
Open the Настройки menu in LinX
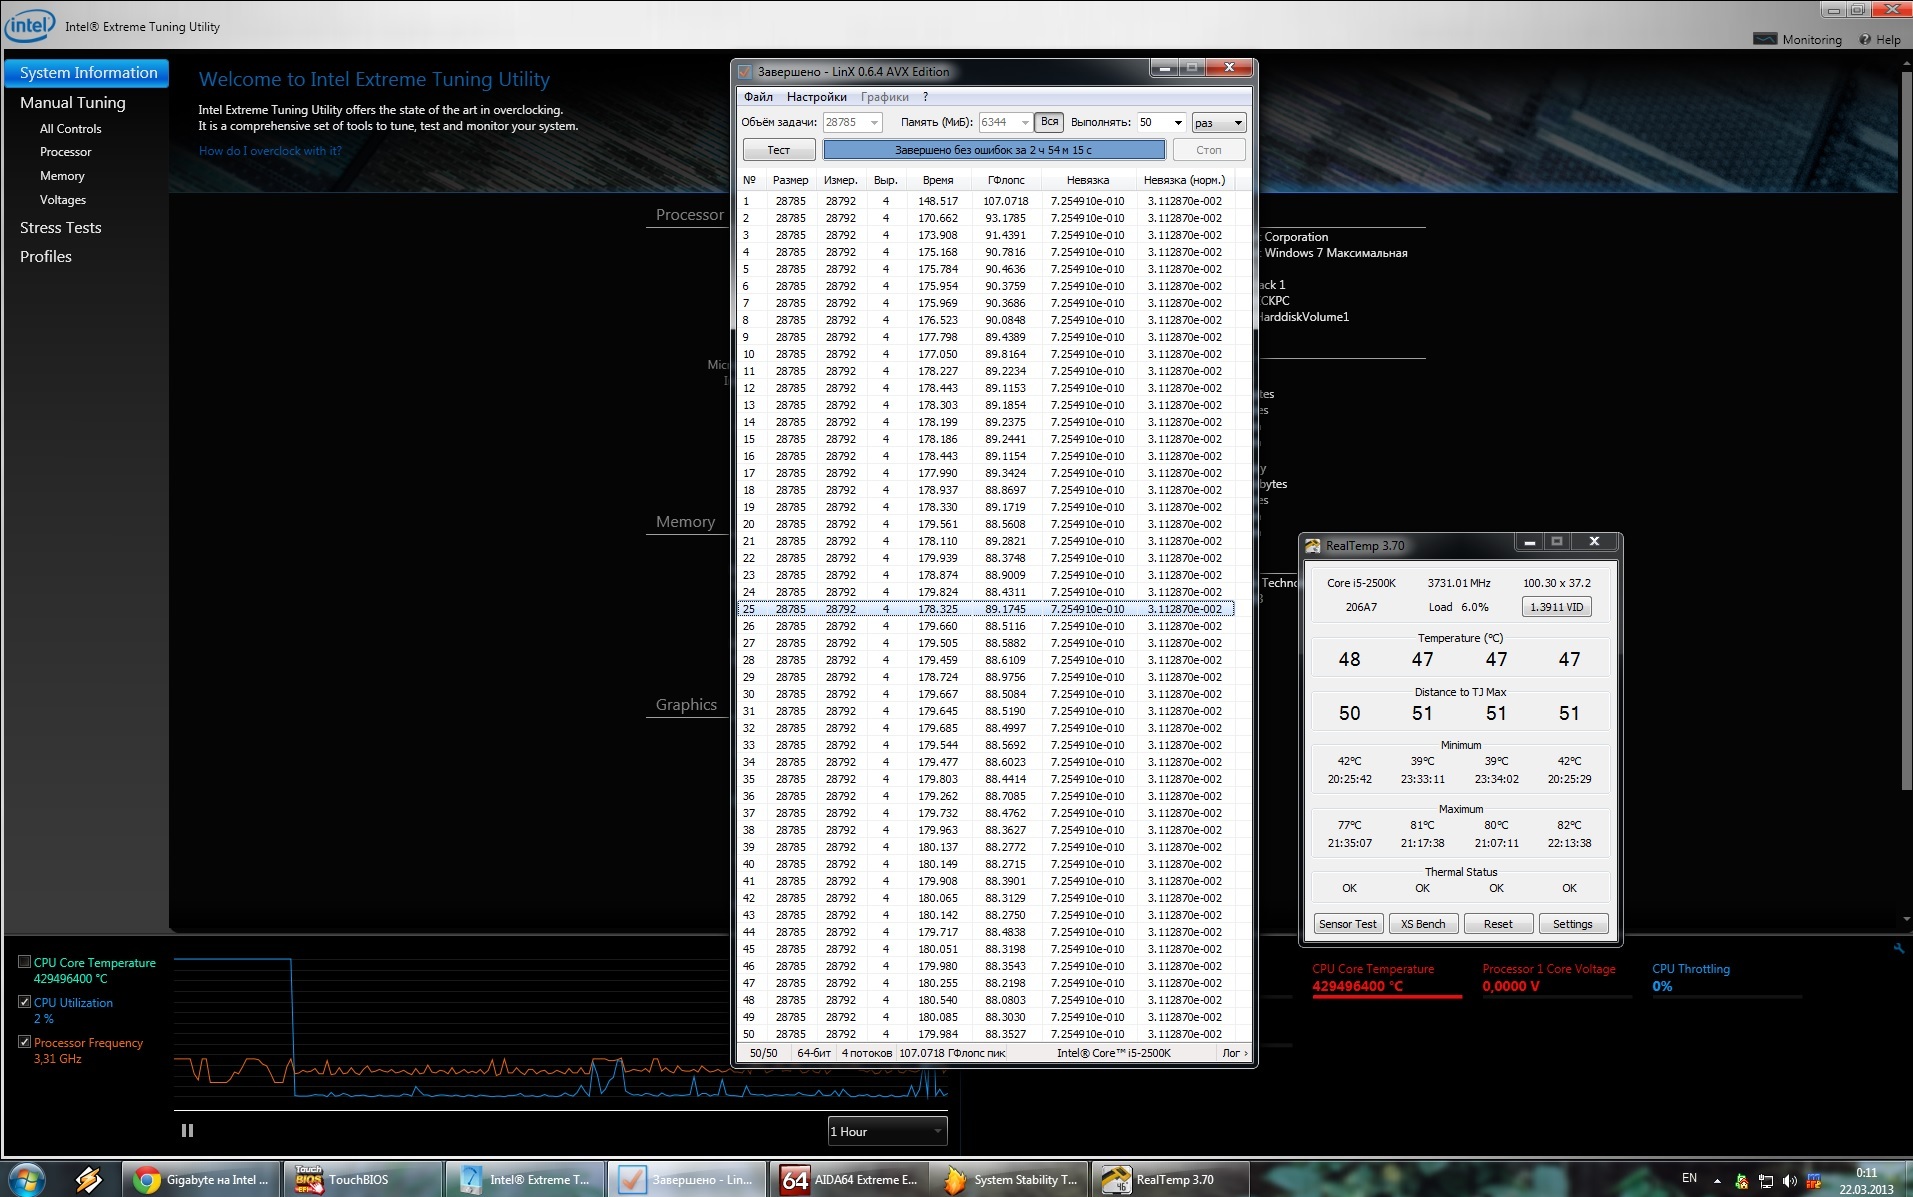(817, 97)
